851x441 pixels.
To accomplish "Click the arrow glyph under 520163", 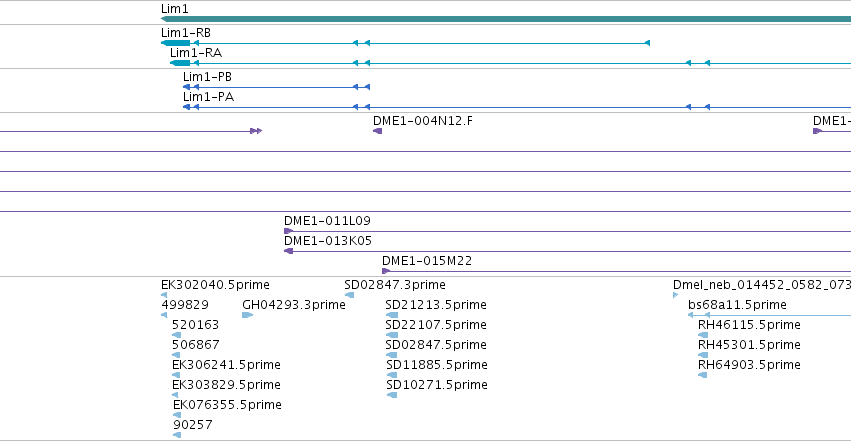I will [x=176, y=335].
